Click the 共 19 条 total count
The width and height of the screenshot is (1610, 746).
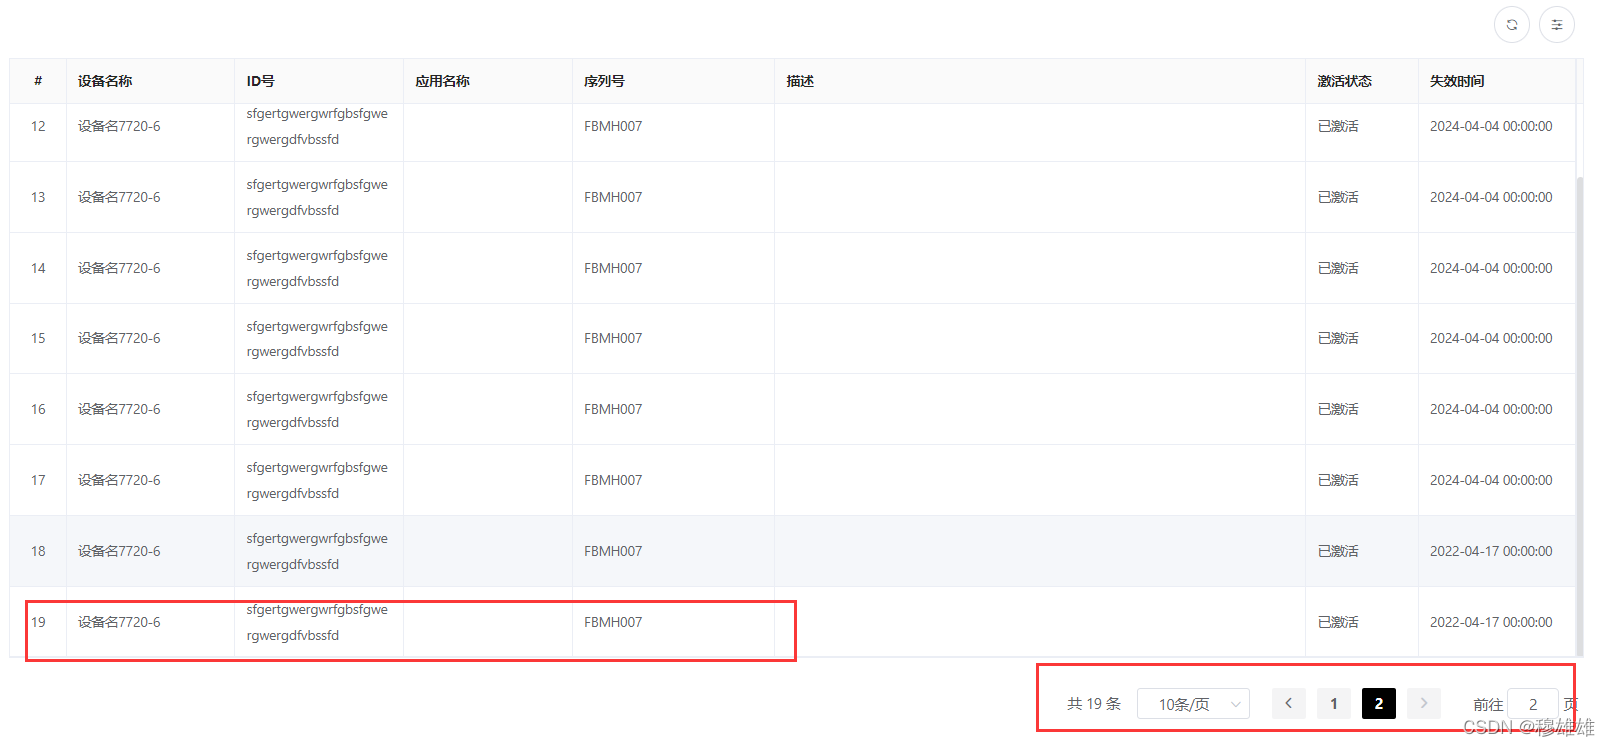(1094, 704)
